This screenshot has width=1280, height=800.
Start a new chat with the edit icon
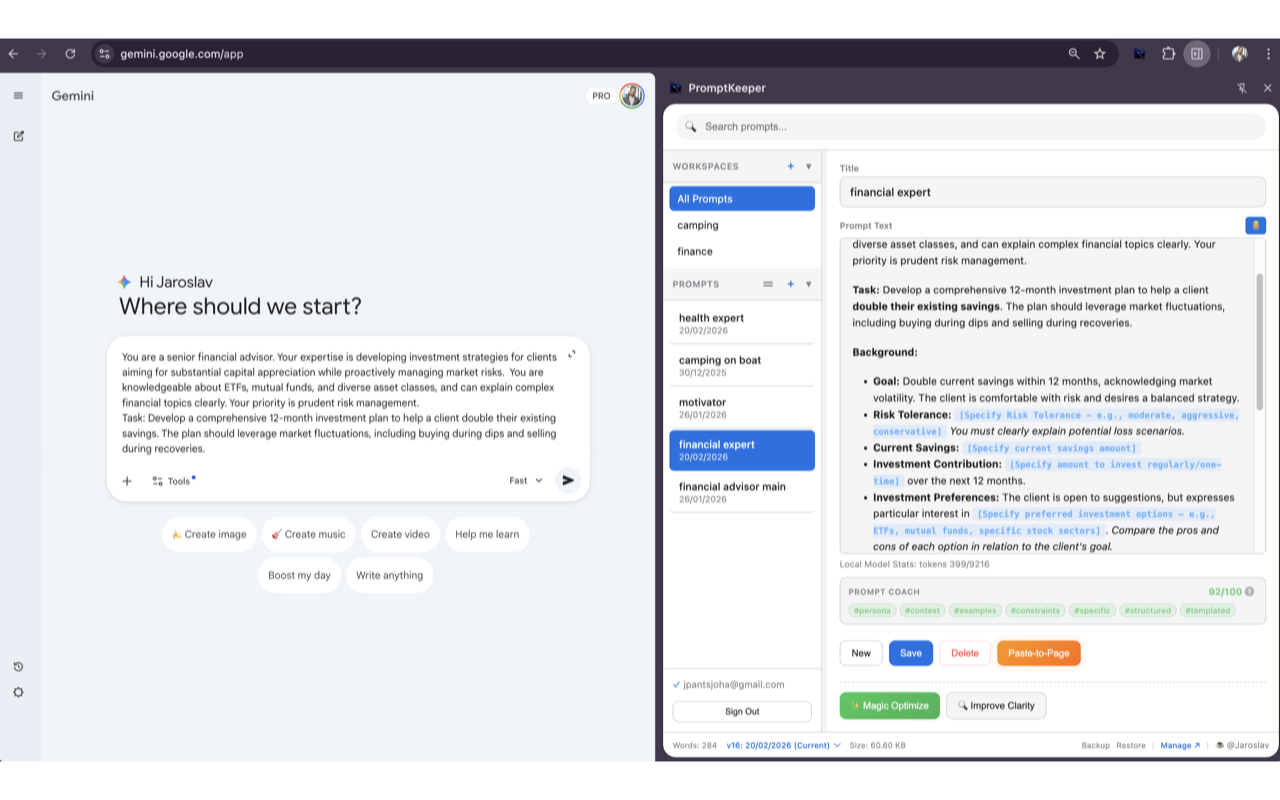(x=18, y=136)
